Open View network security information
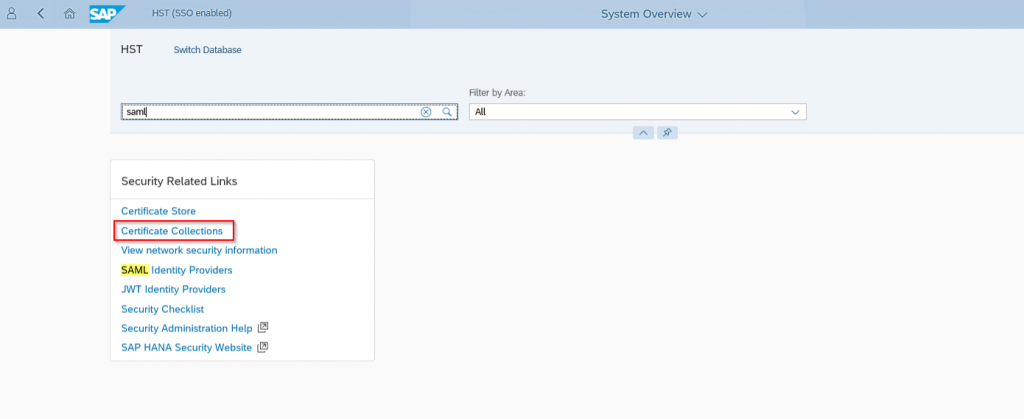 (199, 250)
